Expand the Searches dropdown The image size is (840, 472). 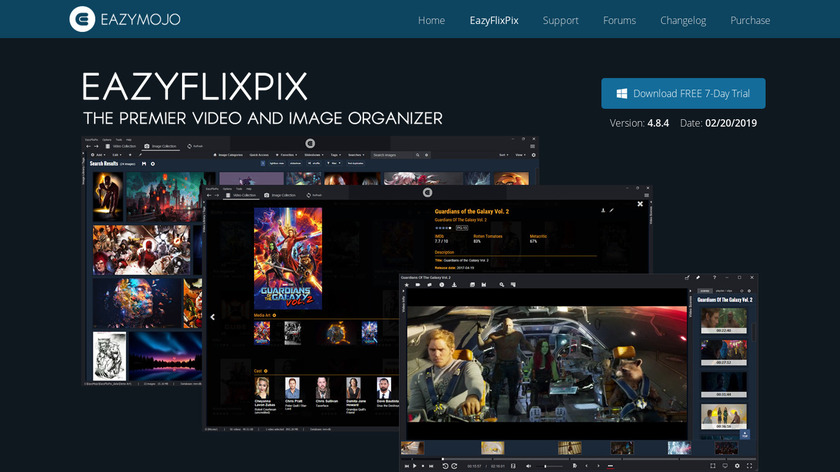tap(356, 155)
